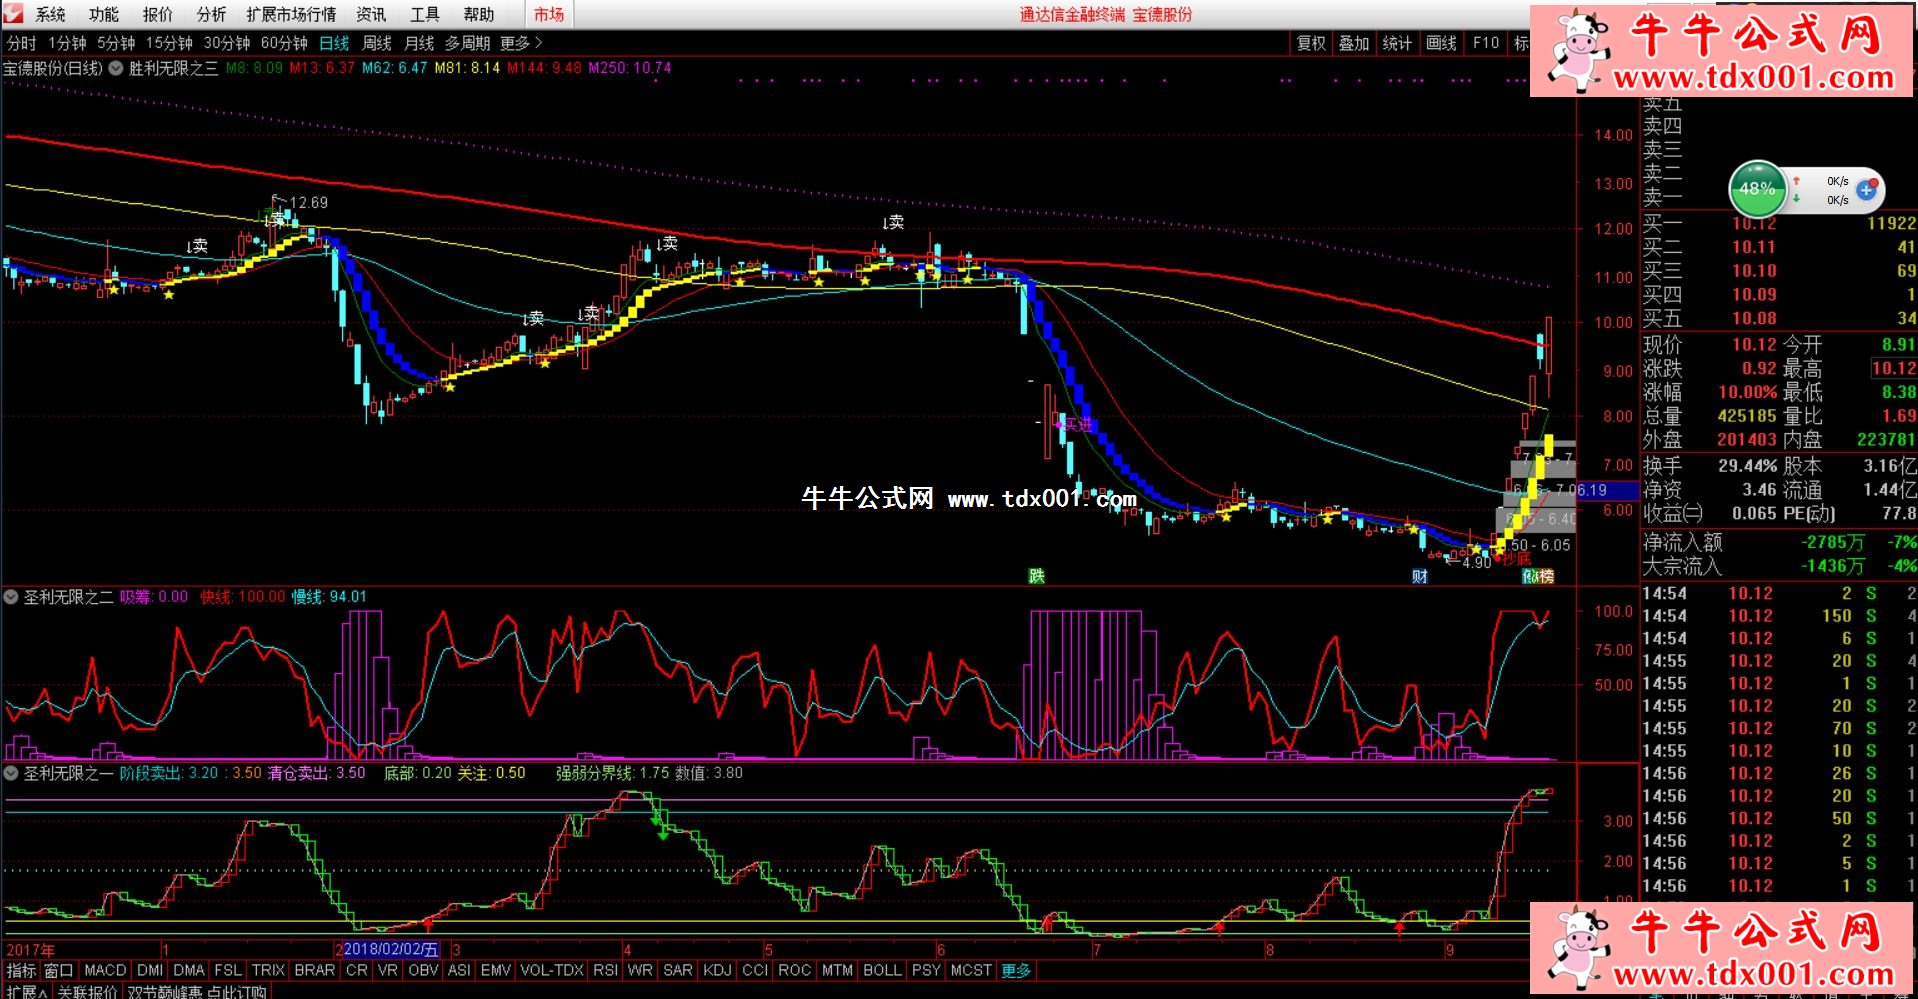The image size is (1918, 999).
Task: Open the 帮助 menu
Action: point(479,14)
